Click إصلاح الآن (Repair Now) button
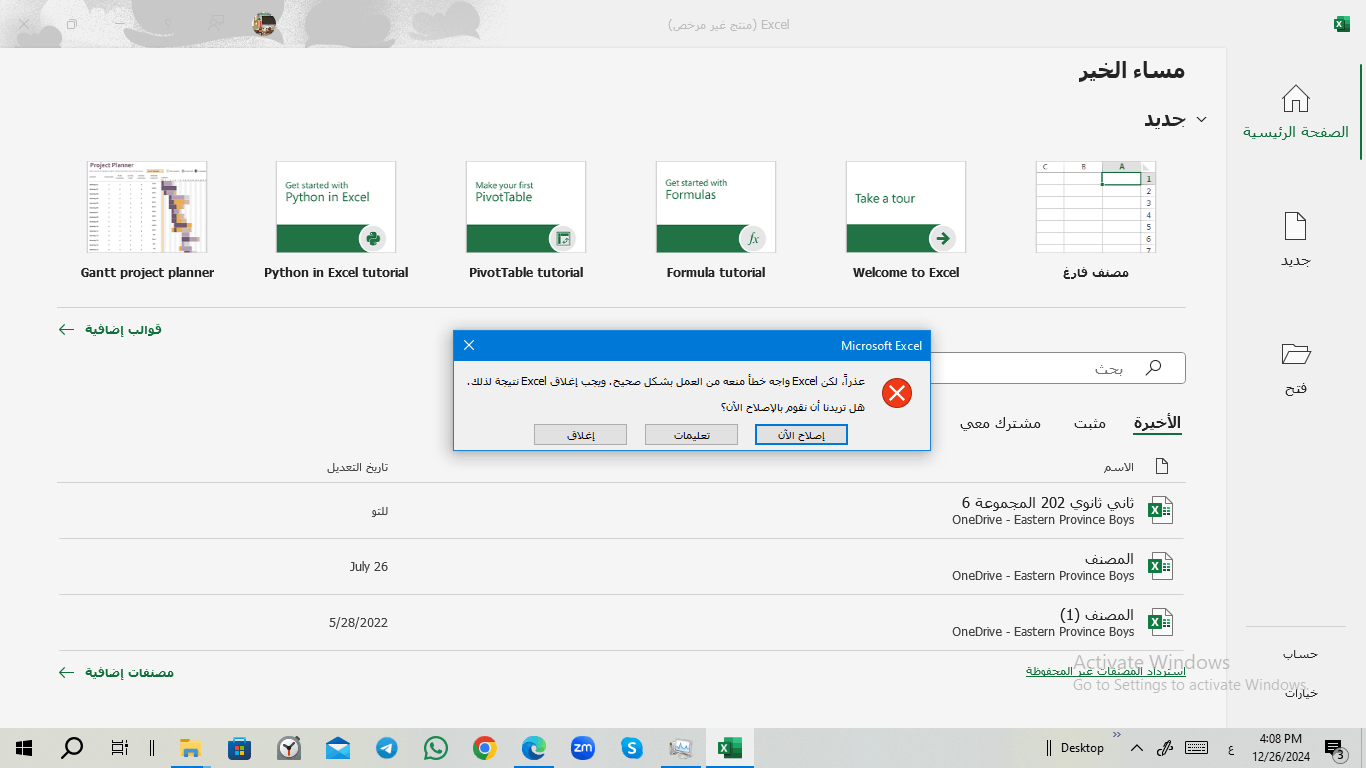 pyautogui.click(x=801, y=434)
